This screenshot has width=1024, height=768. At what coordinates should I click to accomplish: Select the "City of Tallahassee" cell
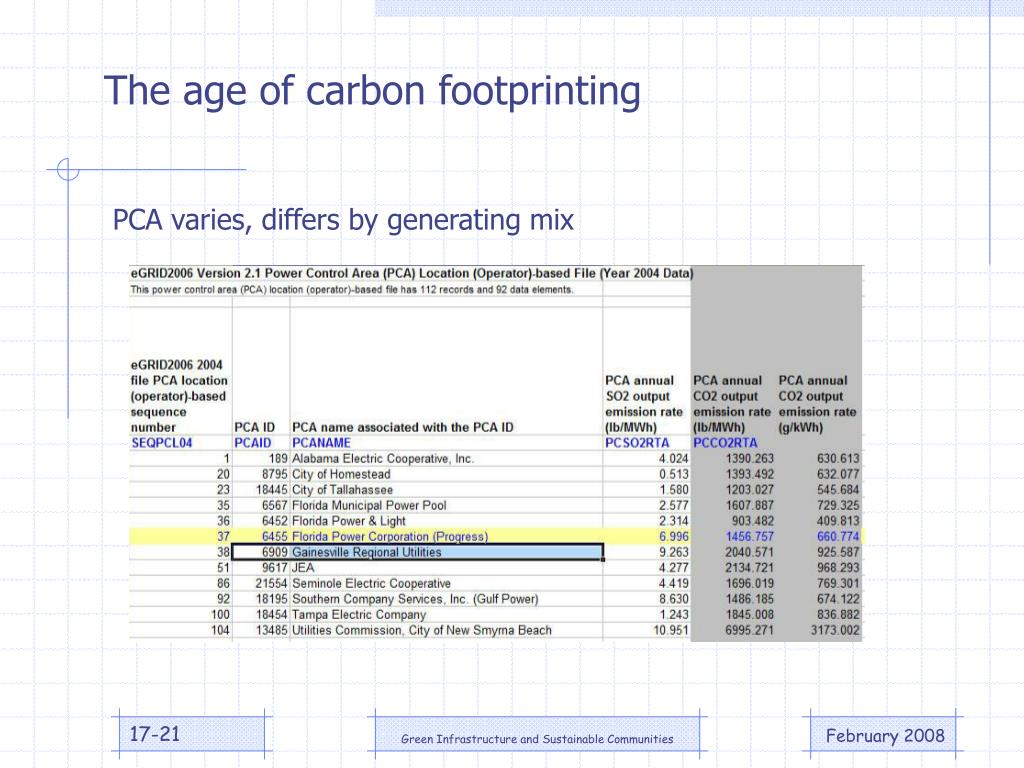click(x=342, y=490)
